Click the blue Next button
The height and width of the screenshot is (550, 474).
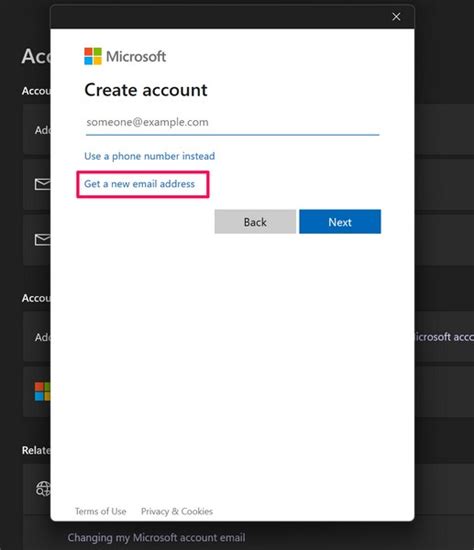point(340,222)
